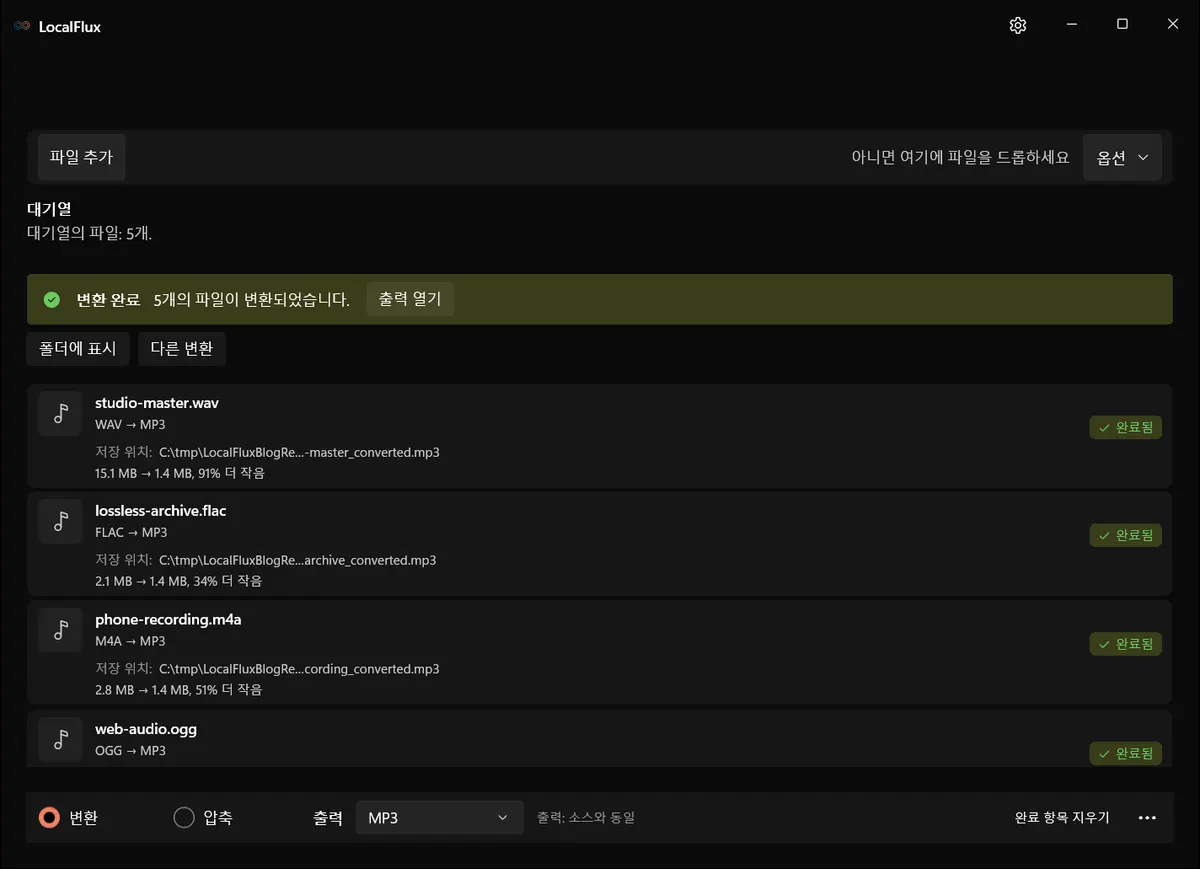Click the LocalFlux app logo icon
The width and height of the screenshot is (1200, 869).
(21, 27)
